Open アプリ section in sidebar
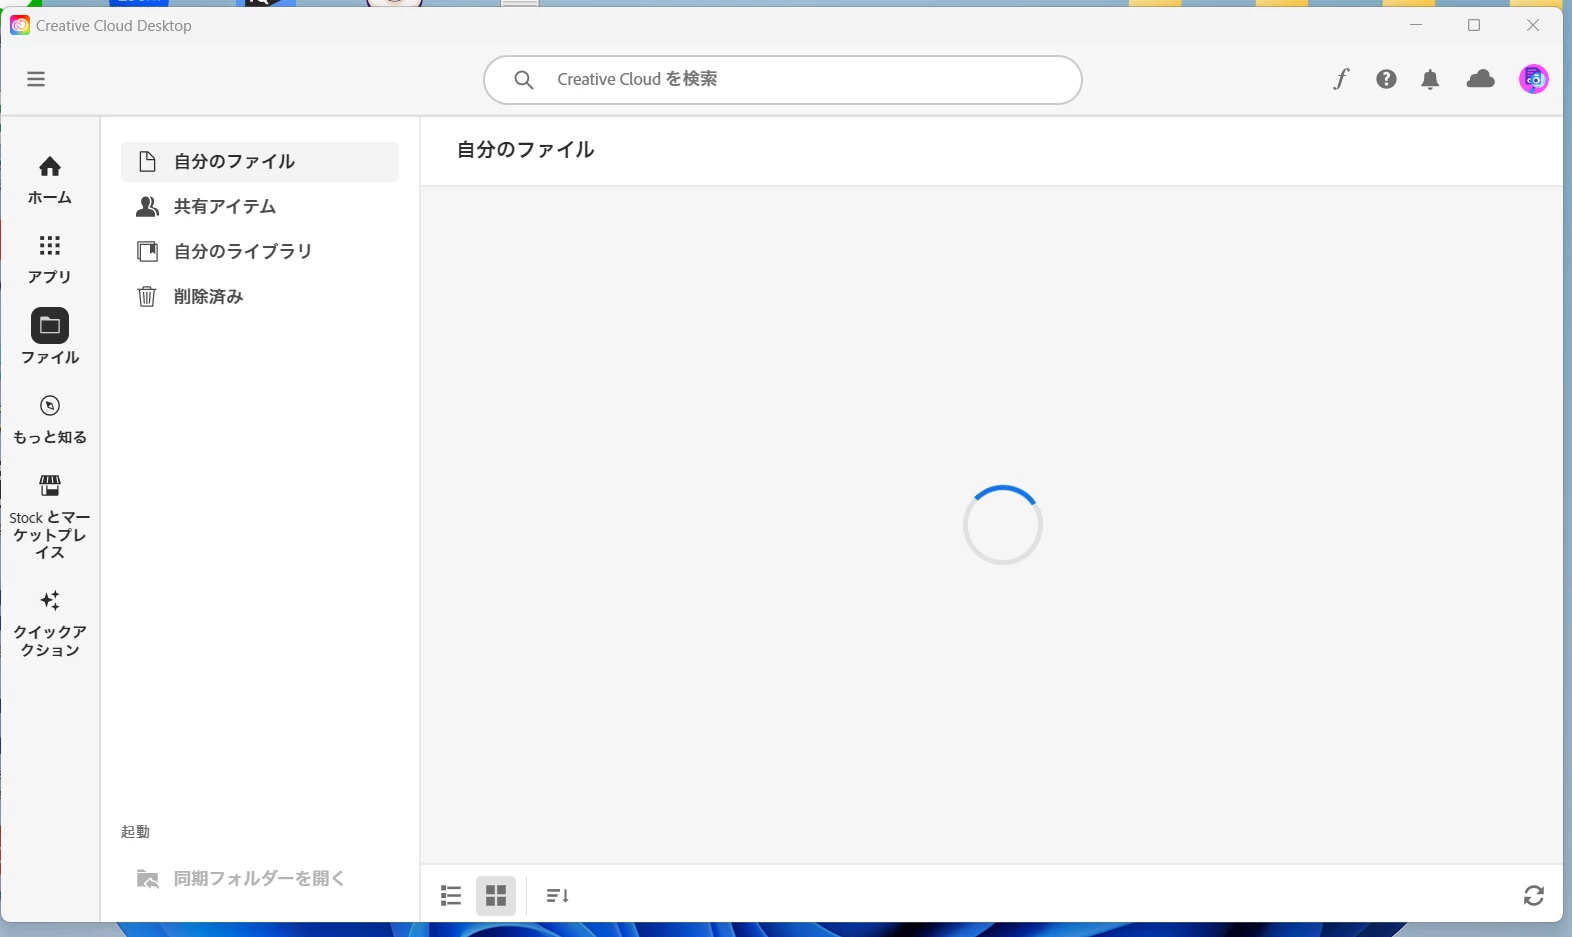 coord(50,260)
